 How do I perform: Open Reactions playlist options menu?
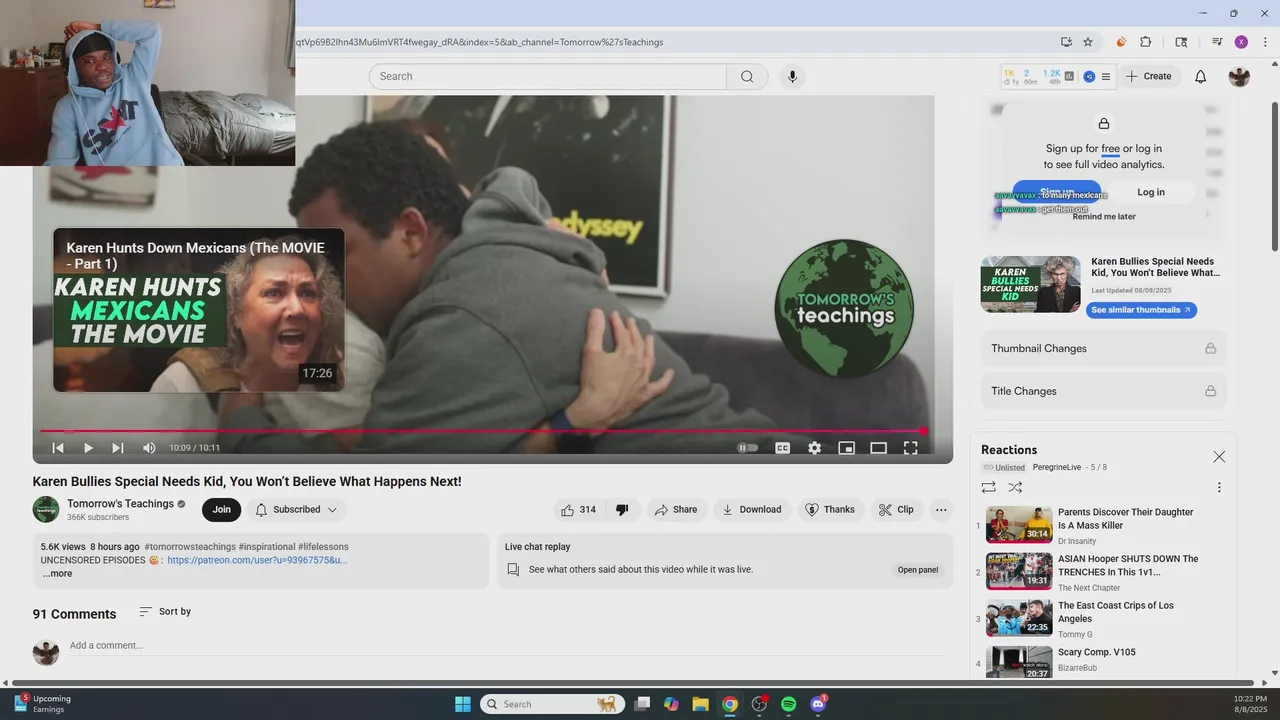tap(1219, 488)
